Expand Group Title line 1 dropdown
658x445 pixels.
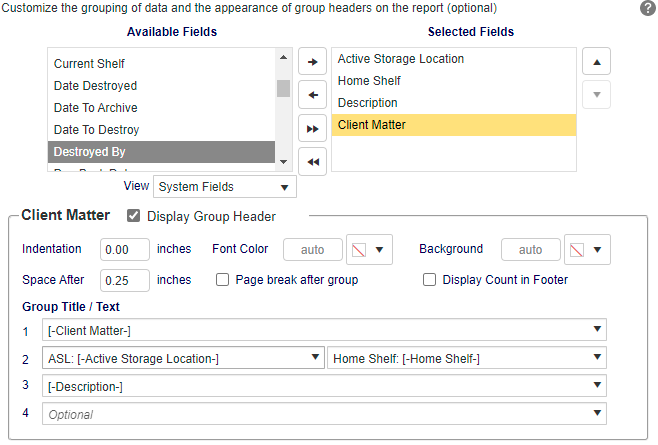pos(597,330)
